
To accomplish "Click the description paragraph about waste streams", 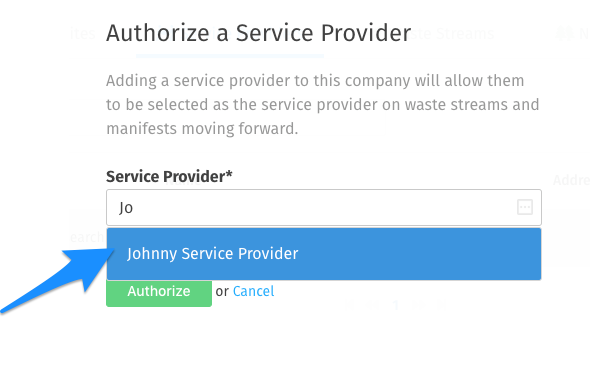I will click(322, 105).
